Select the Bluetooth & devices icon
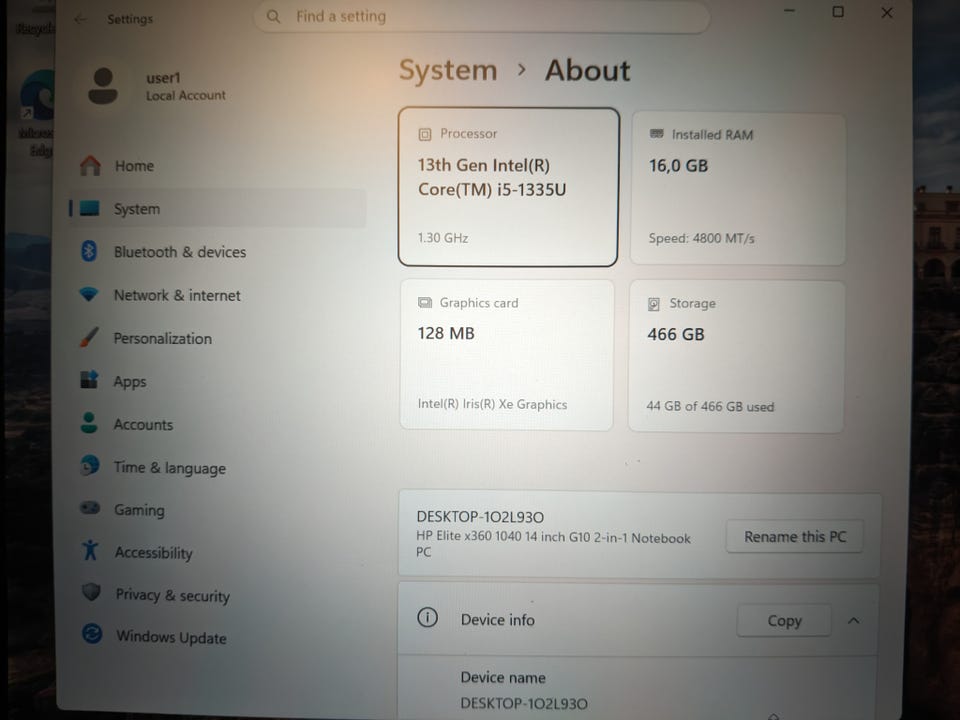The width and height of the screenshot is (960, 720). click(89, 251)
